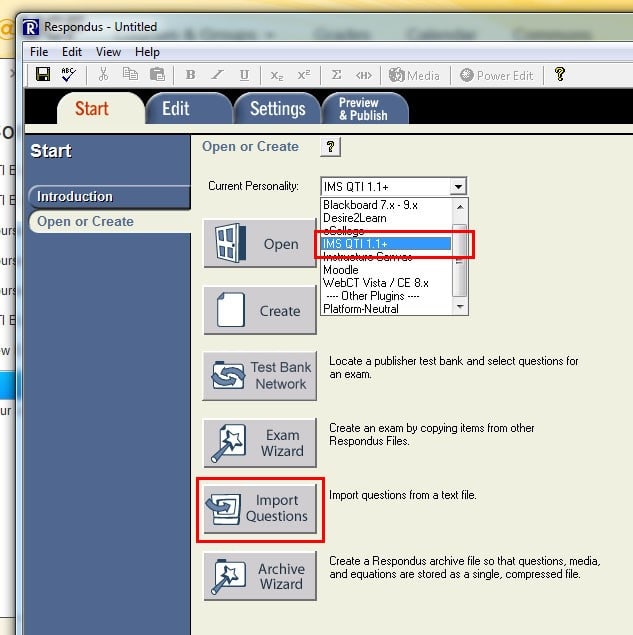
Task: Choose Moodle from personality list
Action: pyautogui.click(x=386, y=270)
